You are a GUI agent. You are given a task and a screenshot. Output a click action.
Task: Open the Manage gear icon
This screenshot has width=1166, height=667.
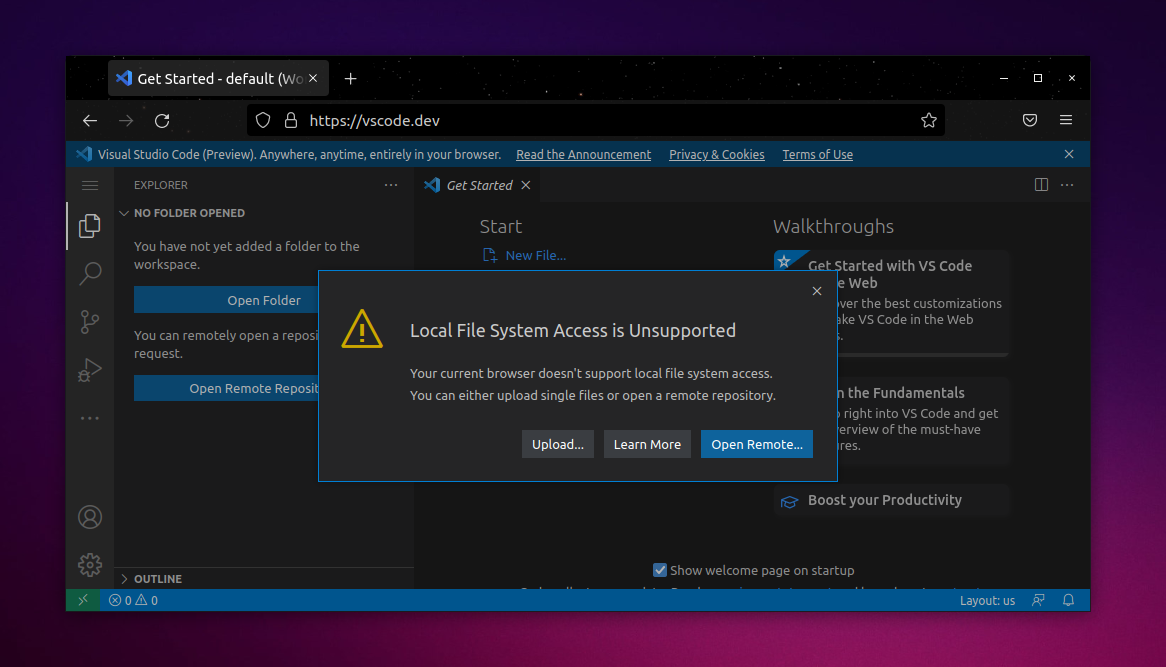[x=90, y=564]
